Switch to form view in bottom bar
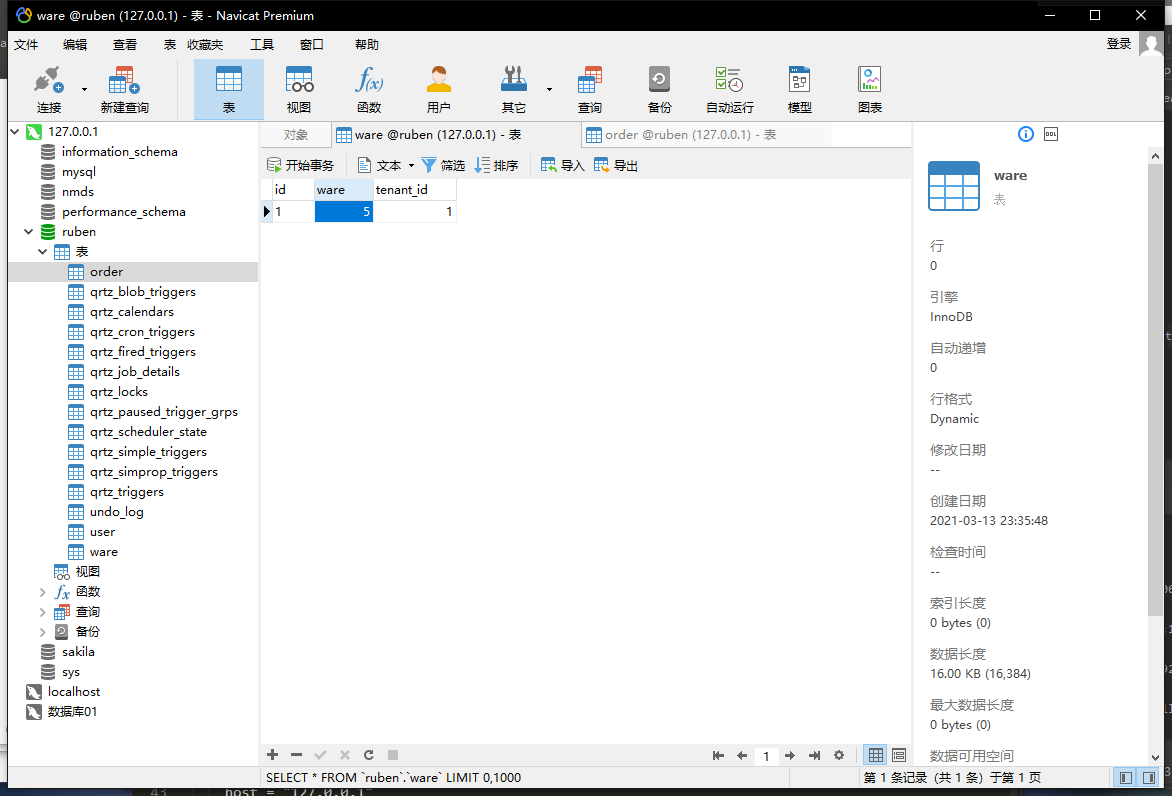The width and height of the screenshot is (1172, 796). click(899, 756)
